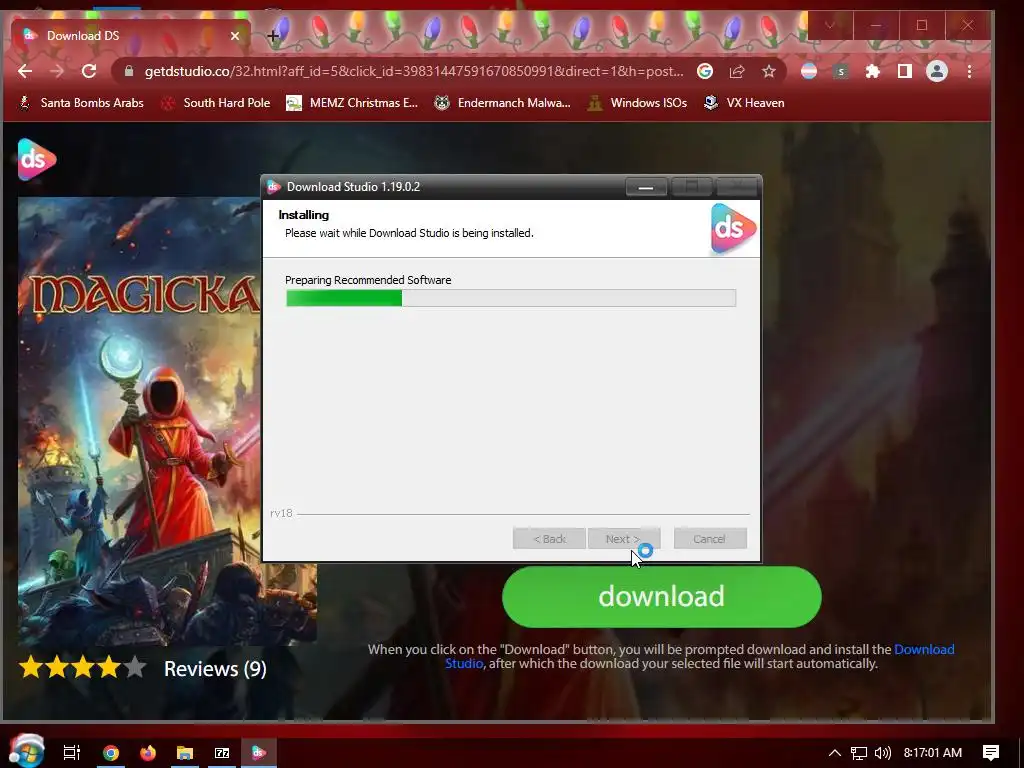Click the share page icon
The height and width of the screenshot is (768, 1024).
737,71
